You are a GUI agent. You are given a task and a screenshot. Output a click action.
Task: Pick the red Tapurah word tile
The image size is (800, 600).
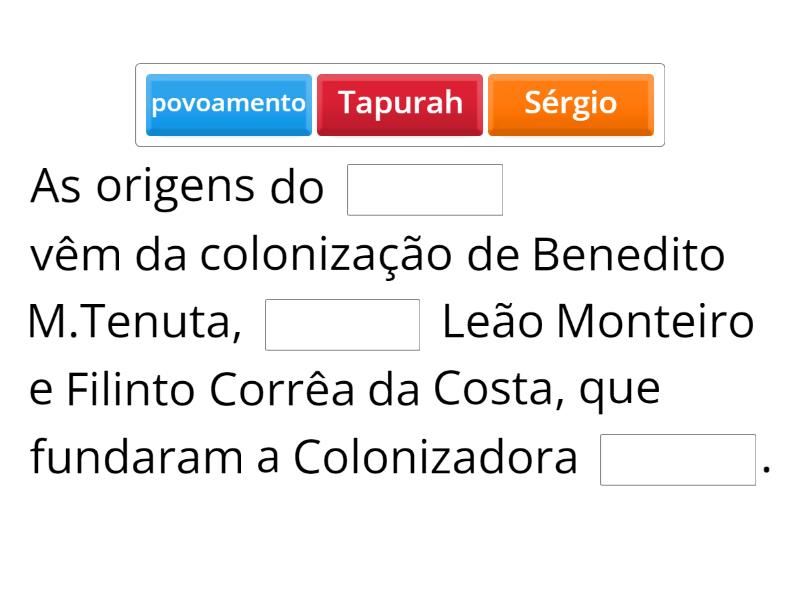[x=400, y=104]
